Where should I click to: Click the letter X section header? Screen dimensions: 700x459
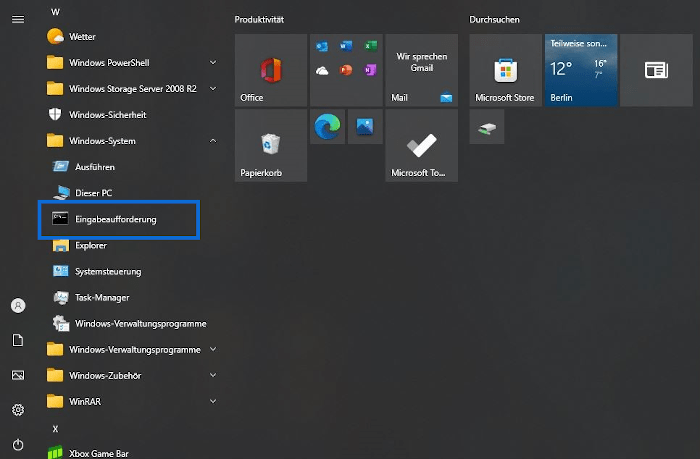pos(55,429)
